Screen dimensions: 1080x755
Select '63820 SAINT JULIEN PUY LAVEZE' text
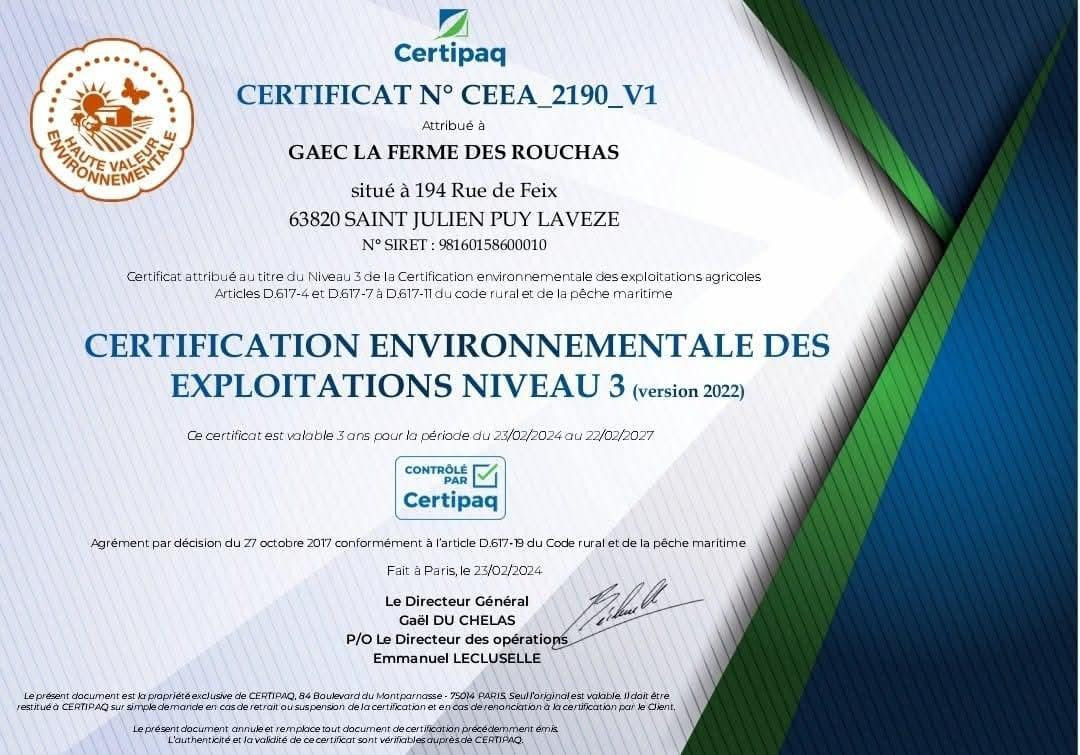click(454, 220)
